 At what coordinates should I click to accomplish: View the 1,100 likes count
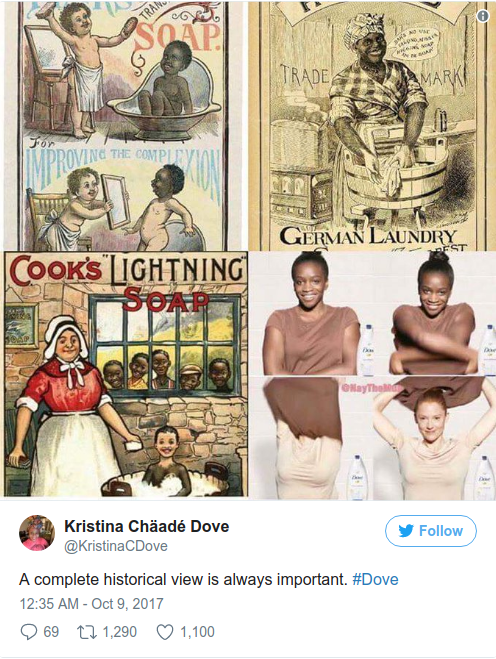coord(198,632)
